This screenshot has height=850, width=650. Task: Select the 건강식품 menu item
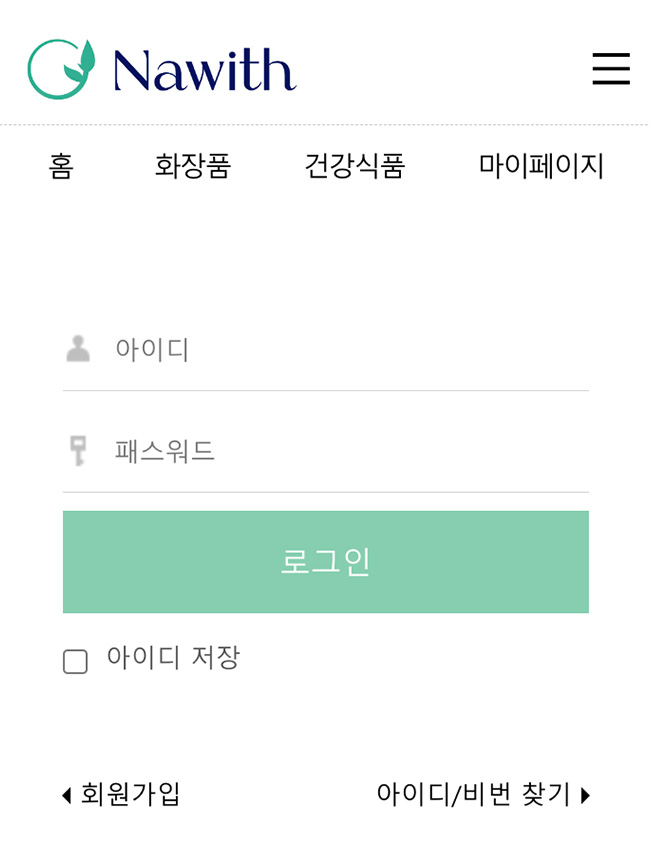coord(355,166)
